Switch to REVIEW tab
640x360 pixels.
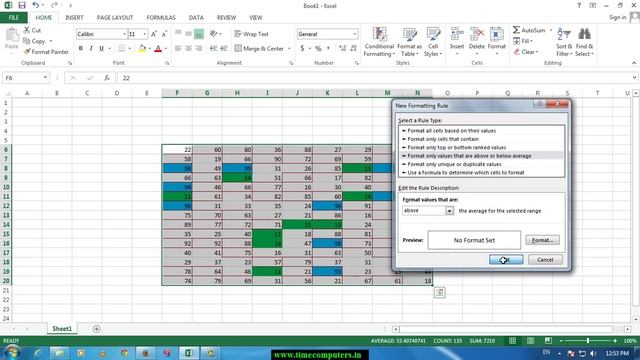click(226, 18)
